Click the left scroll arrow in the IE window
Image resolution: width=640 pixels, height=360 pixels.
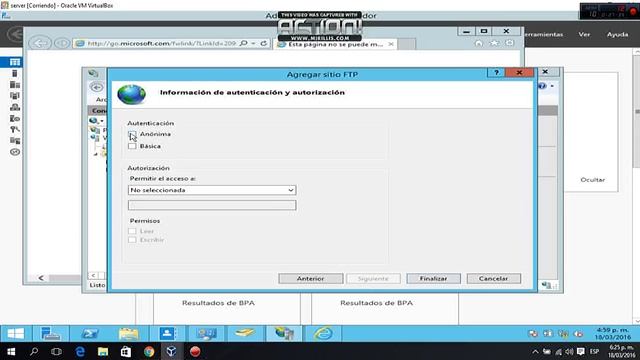click(41, 278)
